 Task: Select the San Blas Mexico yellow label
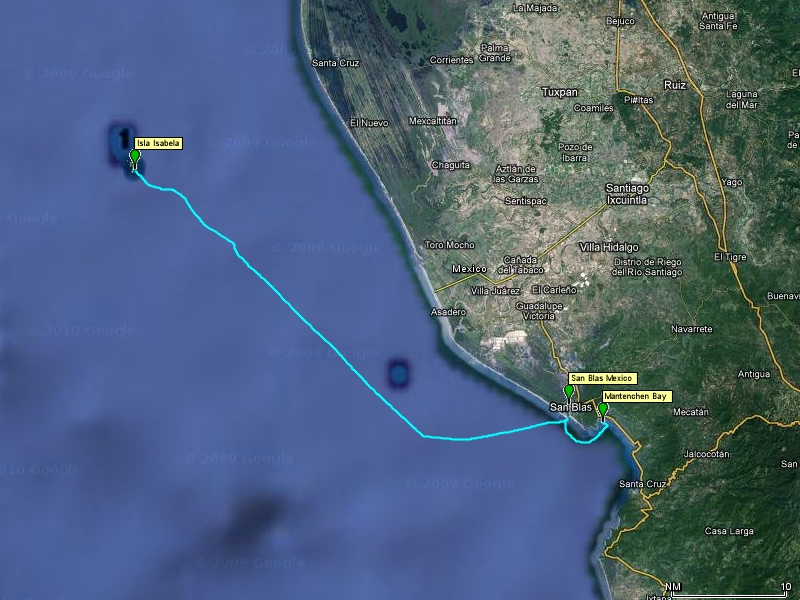pyautogui.click(x=603, y=378)
